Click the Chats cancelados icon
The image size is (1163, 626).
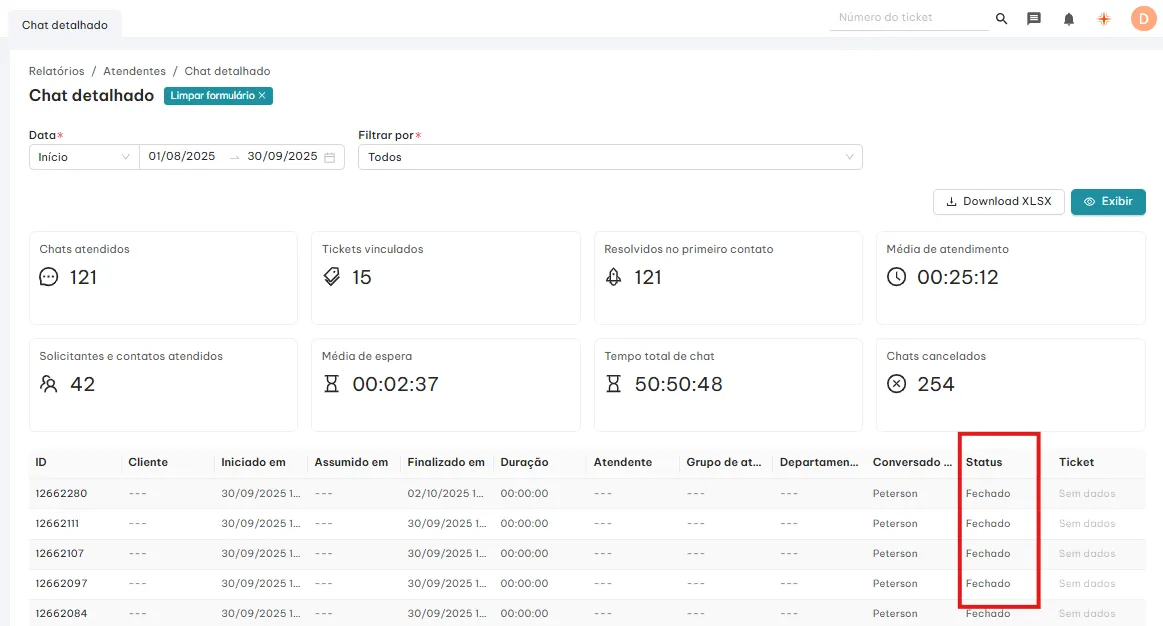(x=897, y=384)
